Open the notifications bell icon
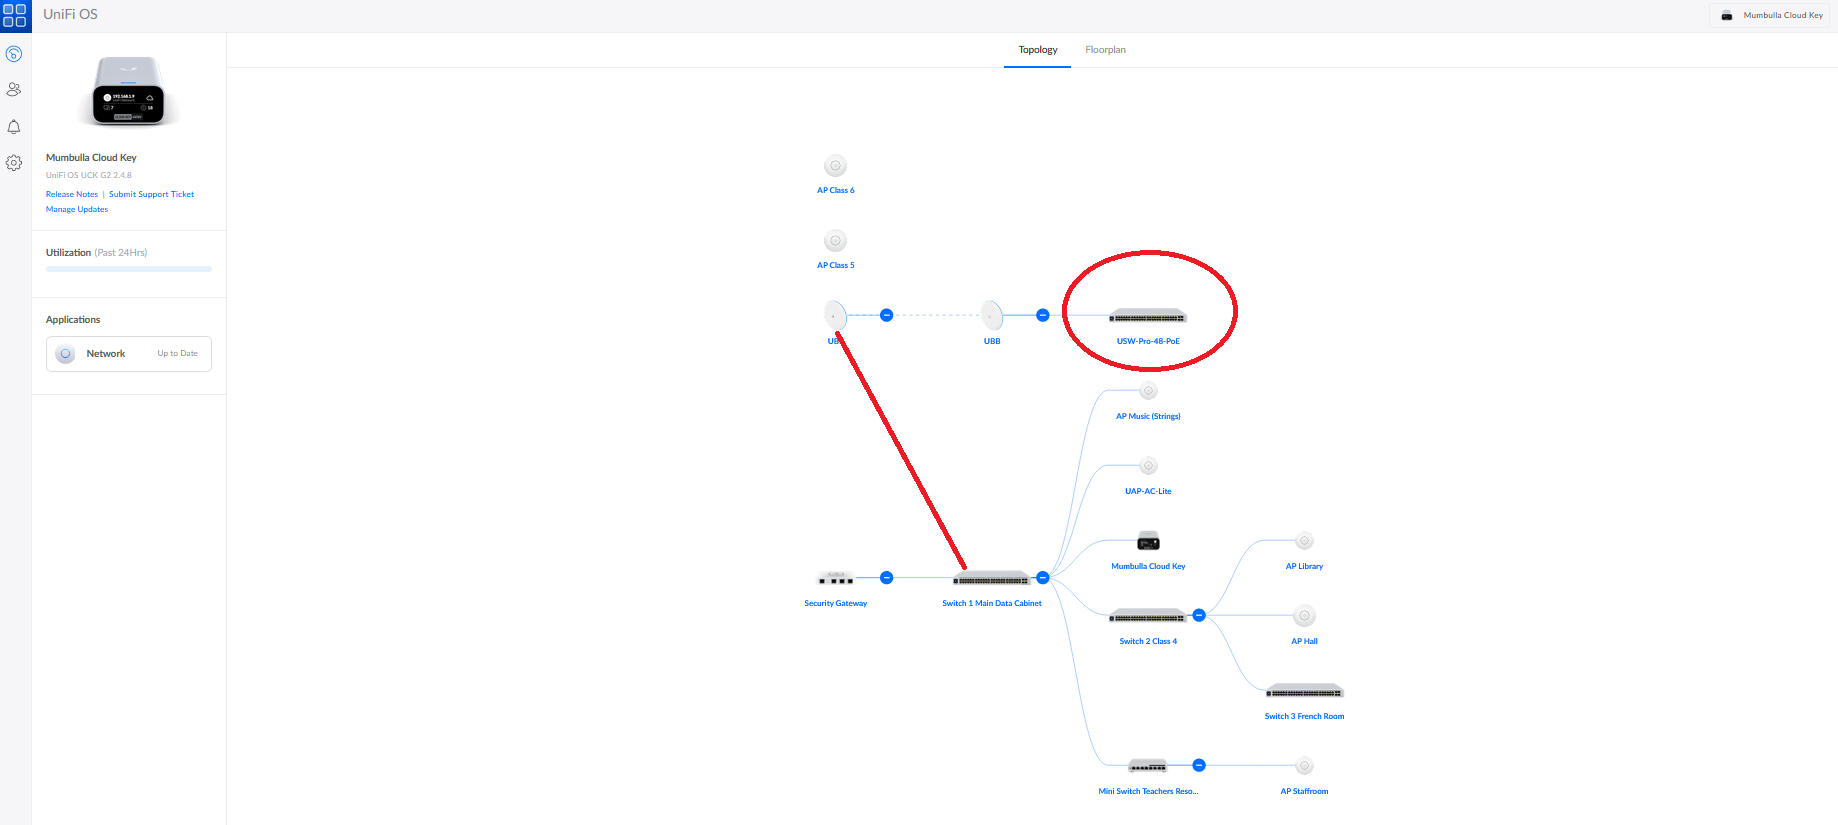Viewport: 1838px width, 825px height. pyautogui.click(x=14, y=127)
